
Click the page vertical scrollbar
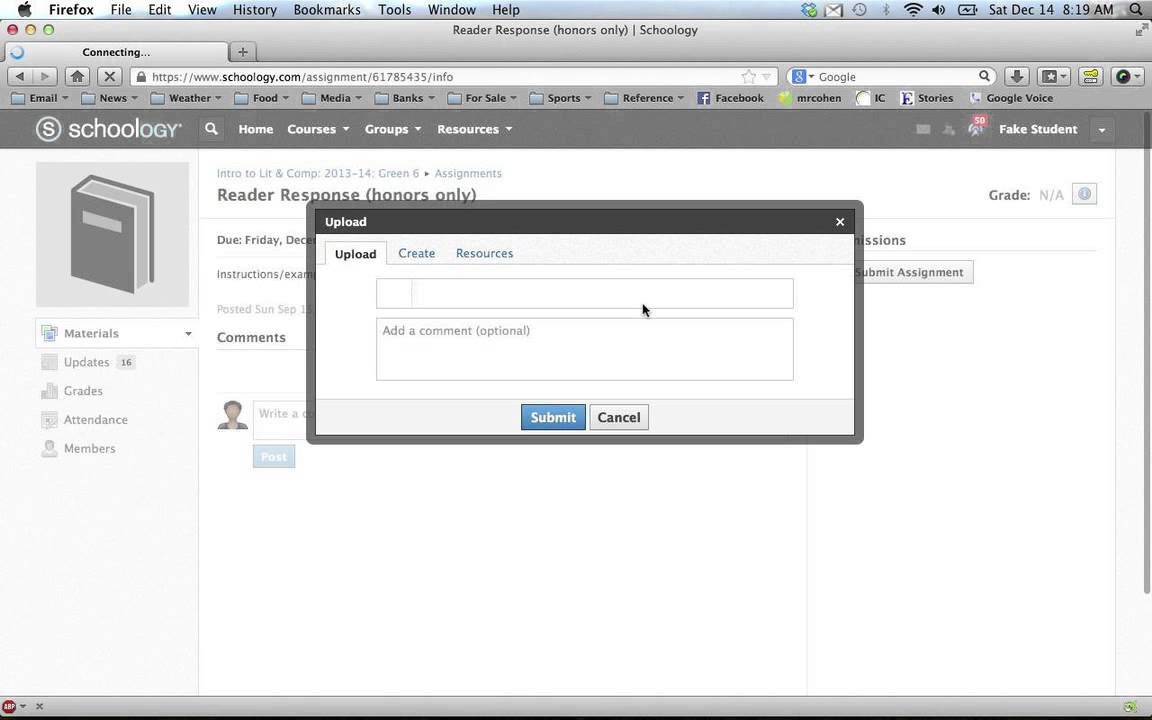(x=1146, y=353)
